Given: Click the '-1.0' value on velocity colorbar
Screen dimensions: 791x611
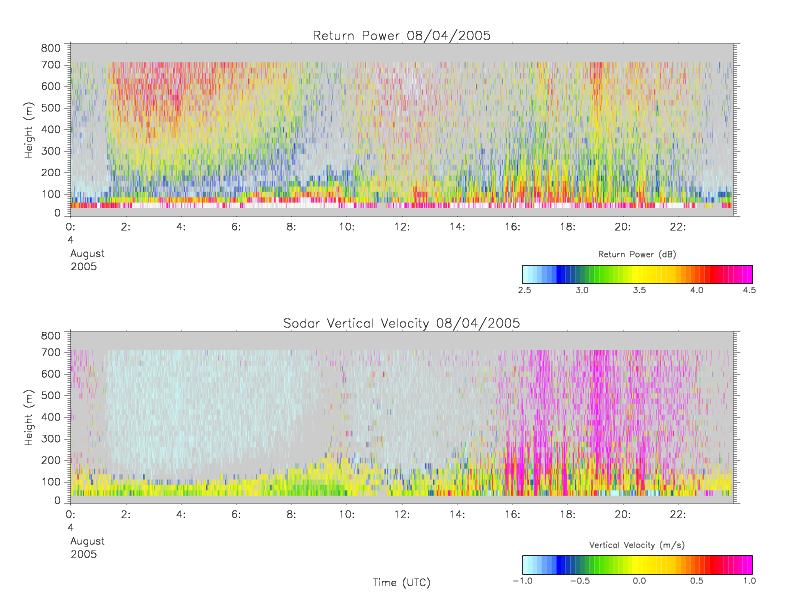Looking at the screenshot, I should coord(523,581).
